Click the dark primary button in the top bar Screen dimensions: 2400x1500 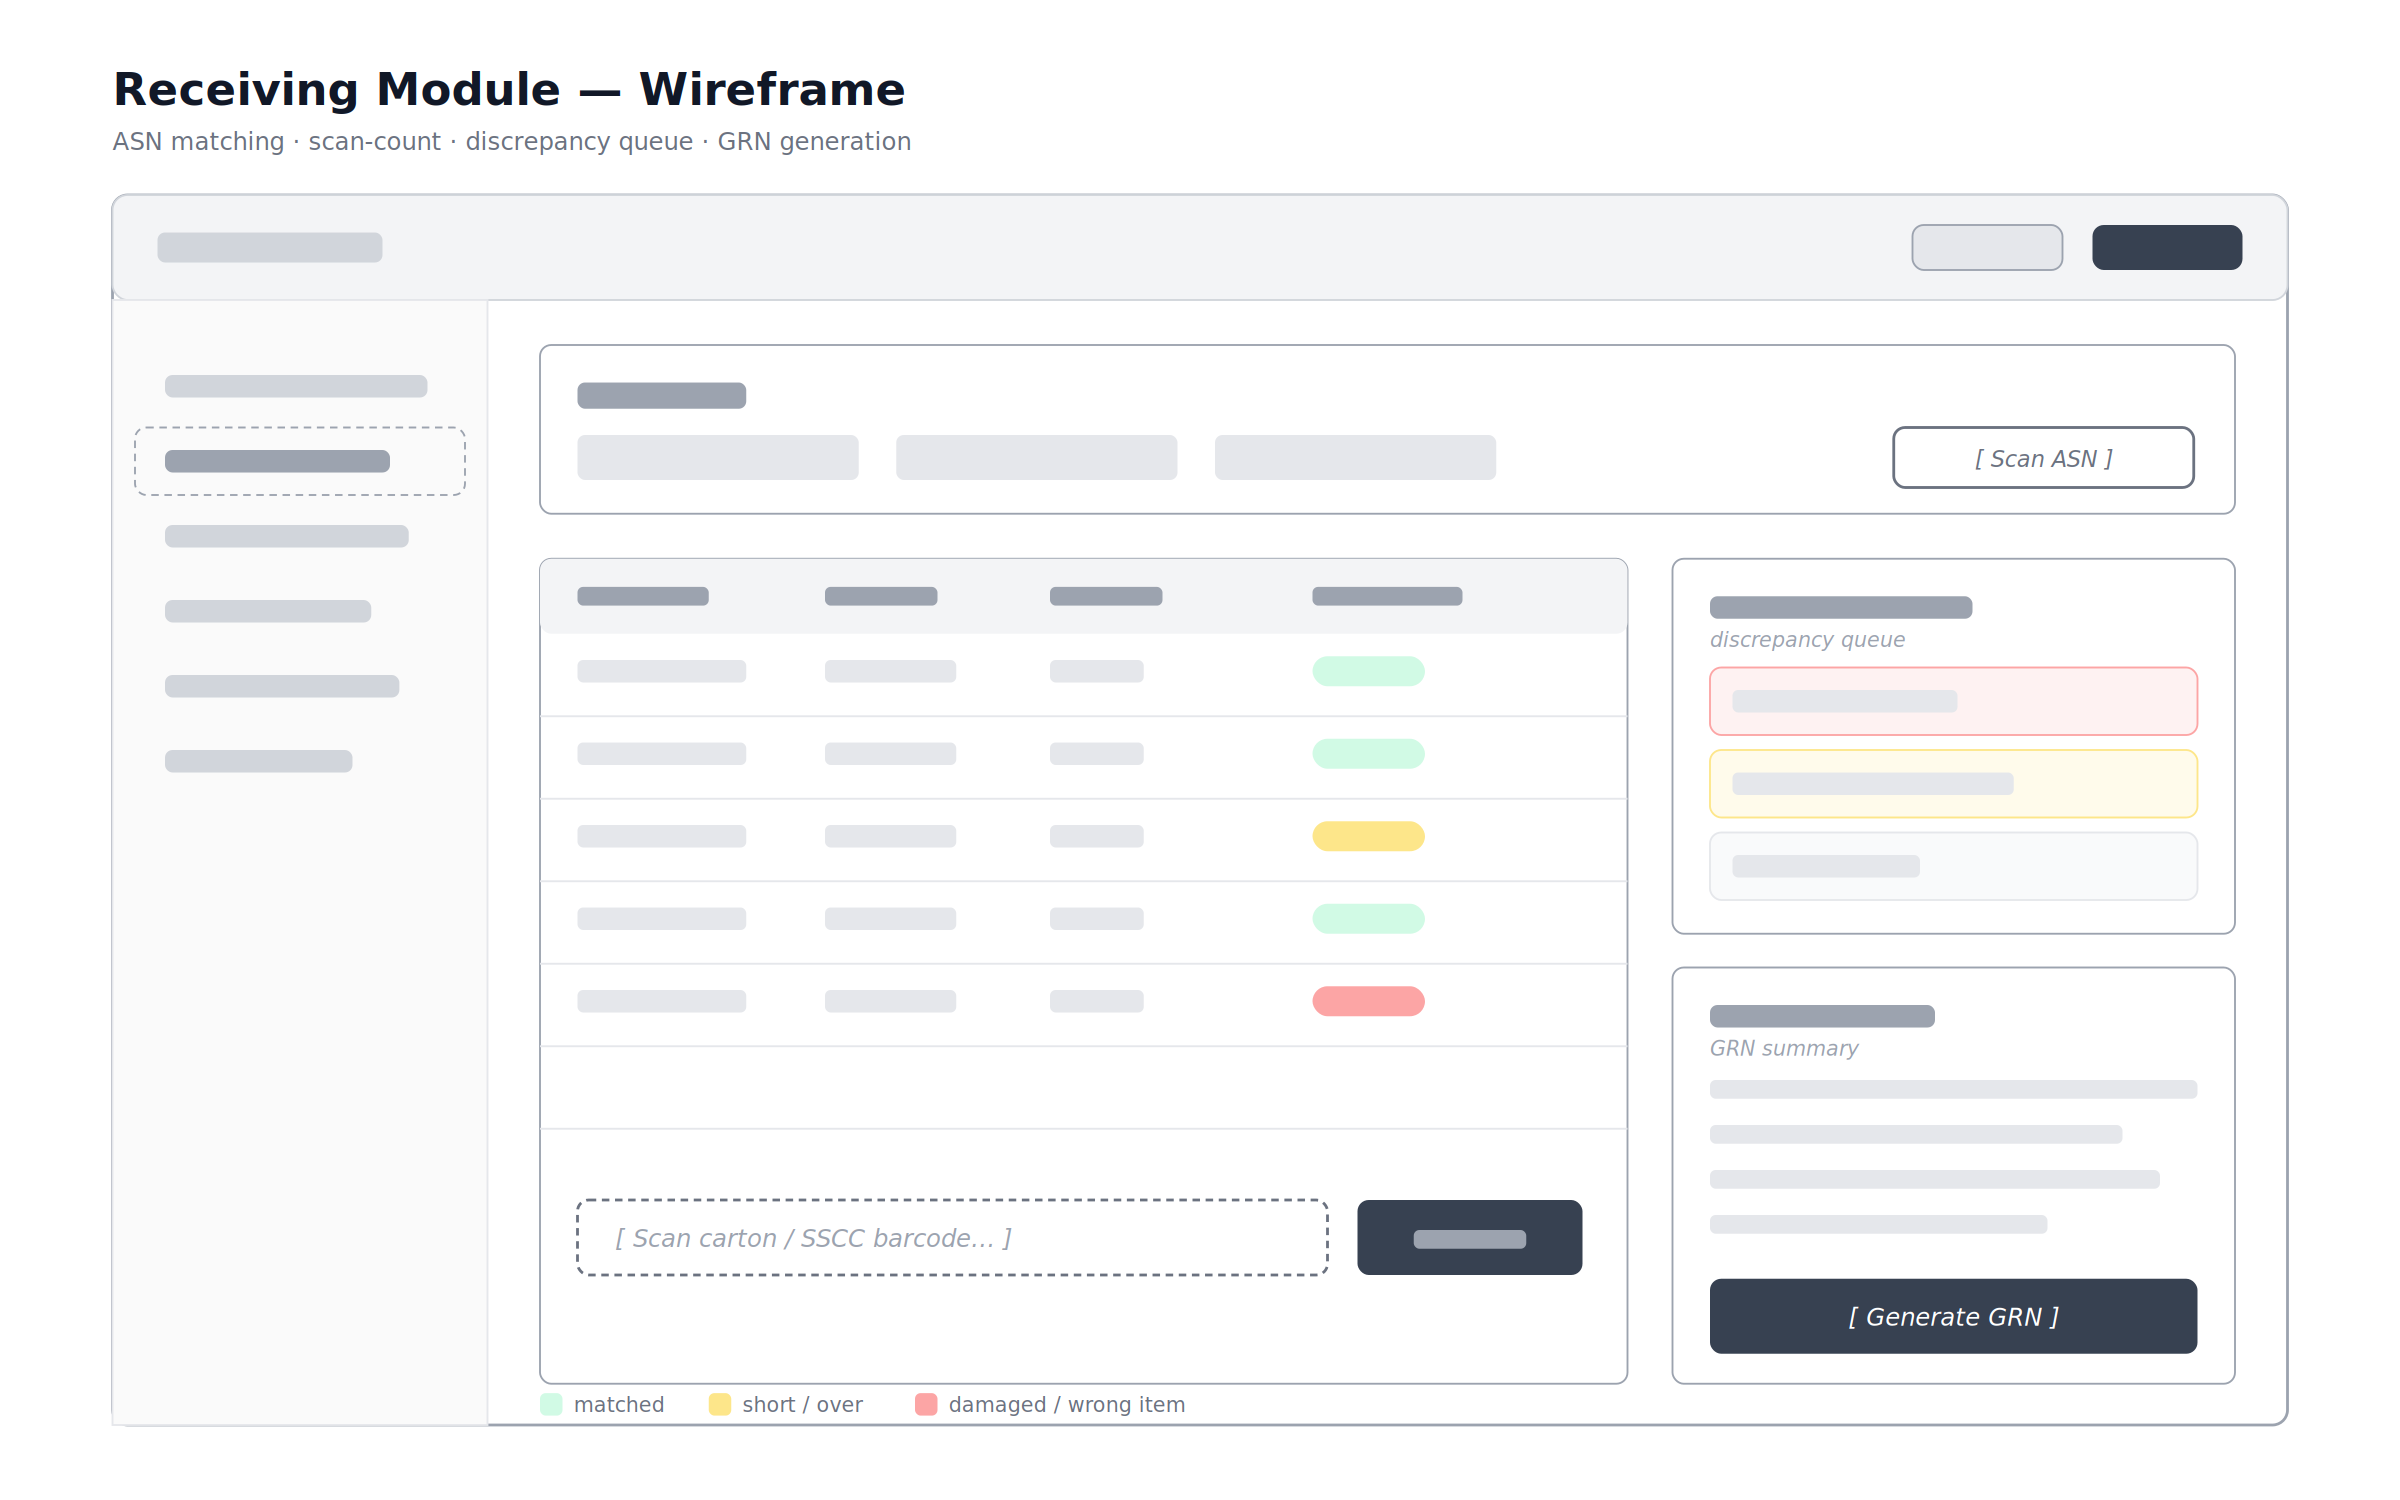pos(2167,247)
